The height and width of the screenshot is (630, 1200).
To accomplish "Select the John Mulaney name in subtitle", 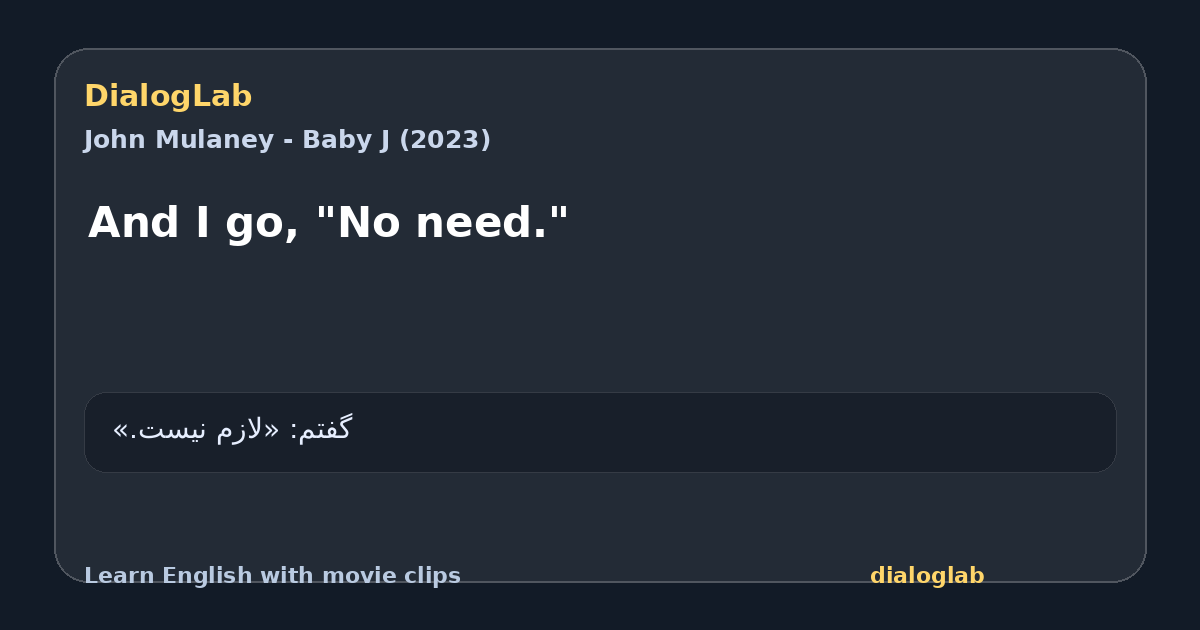I will (178, 140).
